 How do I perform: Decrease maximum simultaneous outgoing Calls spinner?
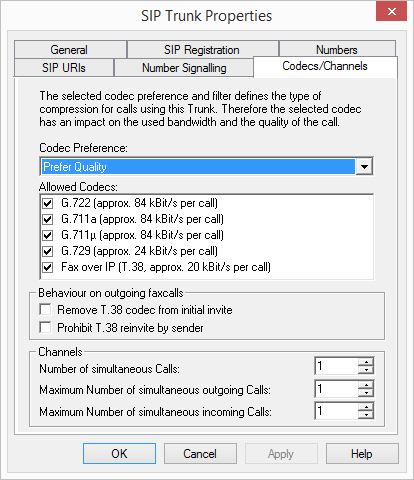click(366, 393)
